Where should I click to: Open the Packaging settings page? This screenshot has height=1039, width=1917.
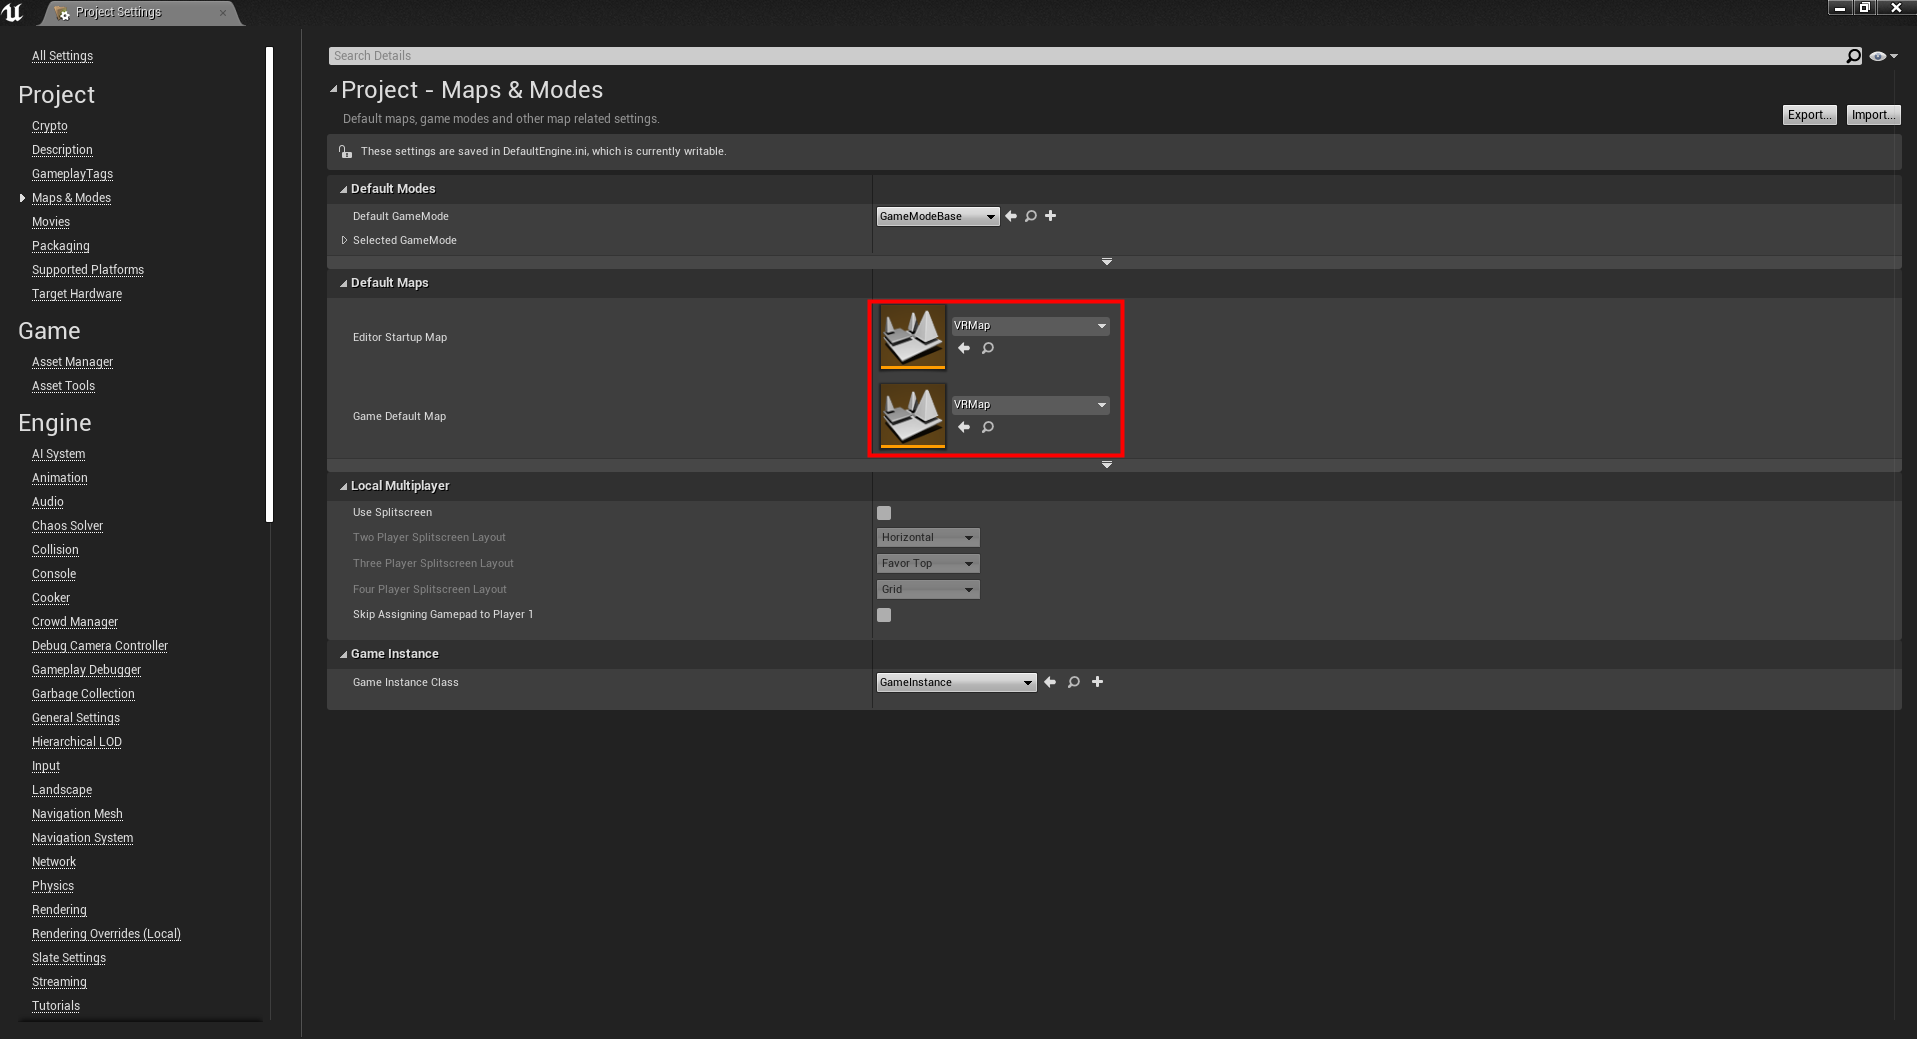(x=61, y=246)
